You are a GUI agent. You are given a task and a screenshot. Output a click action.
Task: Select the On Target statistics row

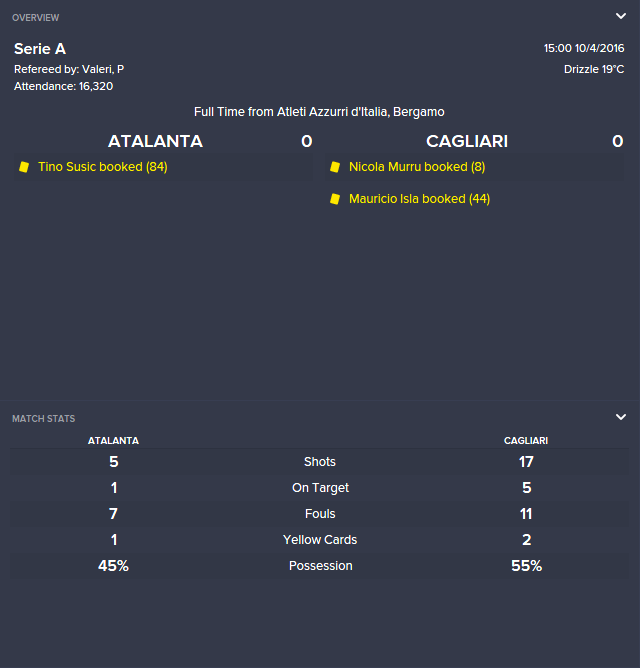(320, 488)
